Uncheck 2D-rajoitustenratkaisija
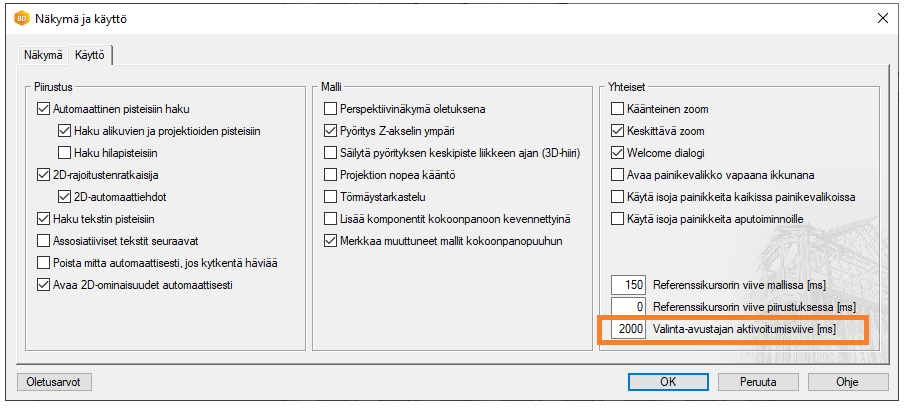905x410 pixels. (43, 174)
